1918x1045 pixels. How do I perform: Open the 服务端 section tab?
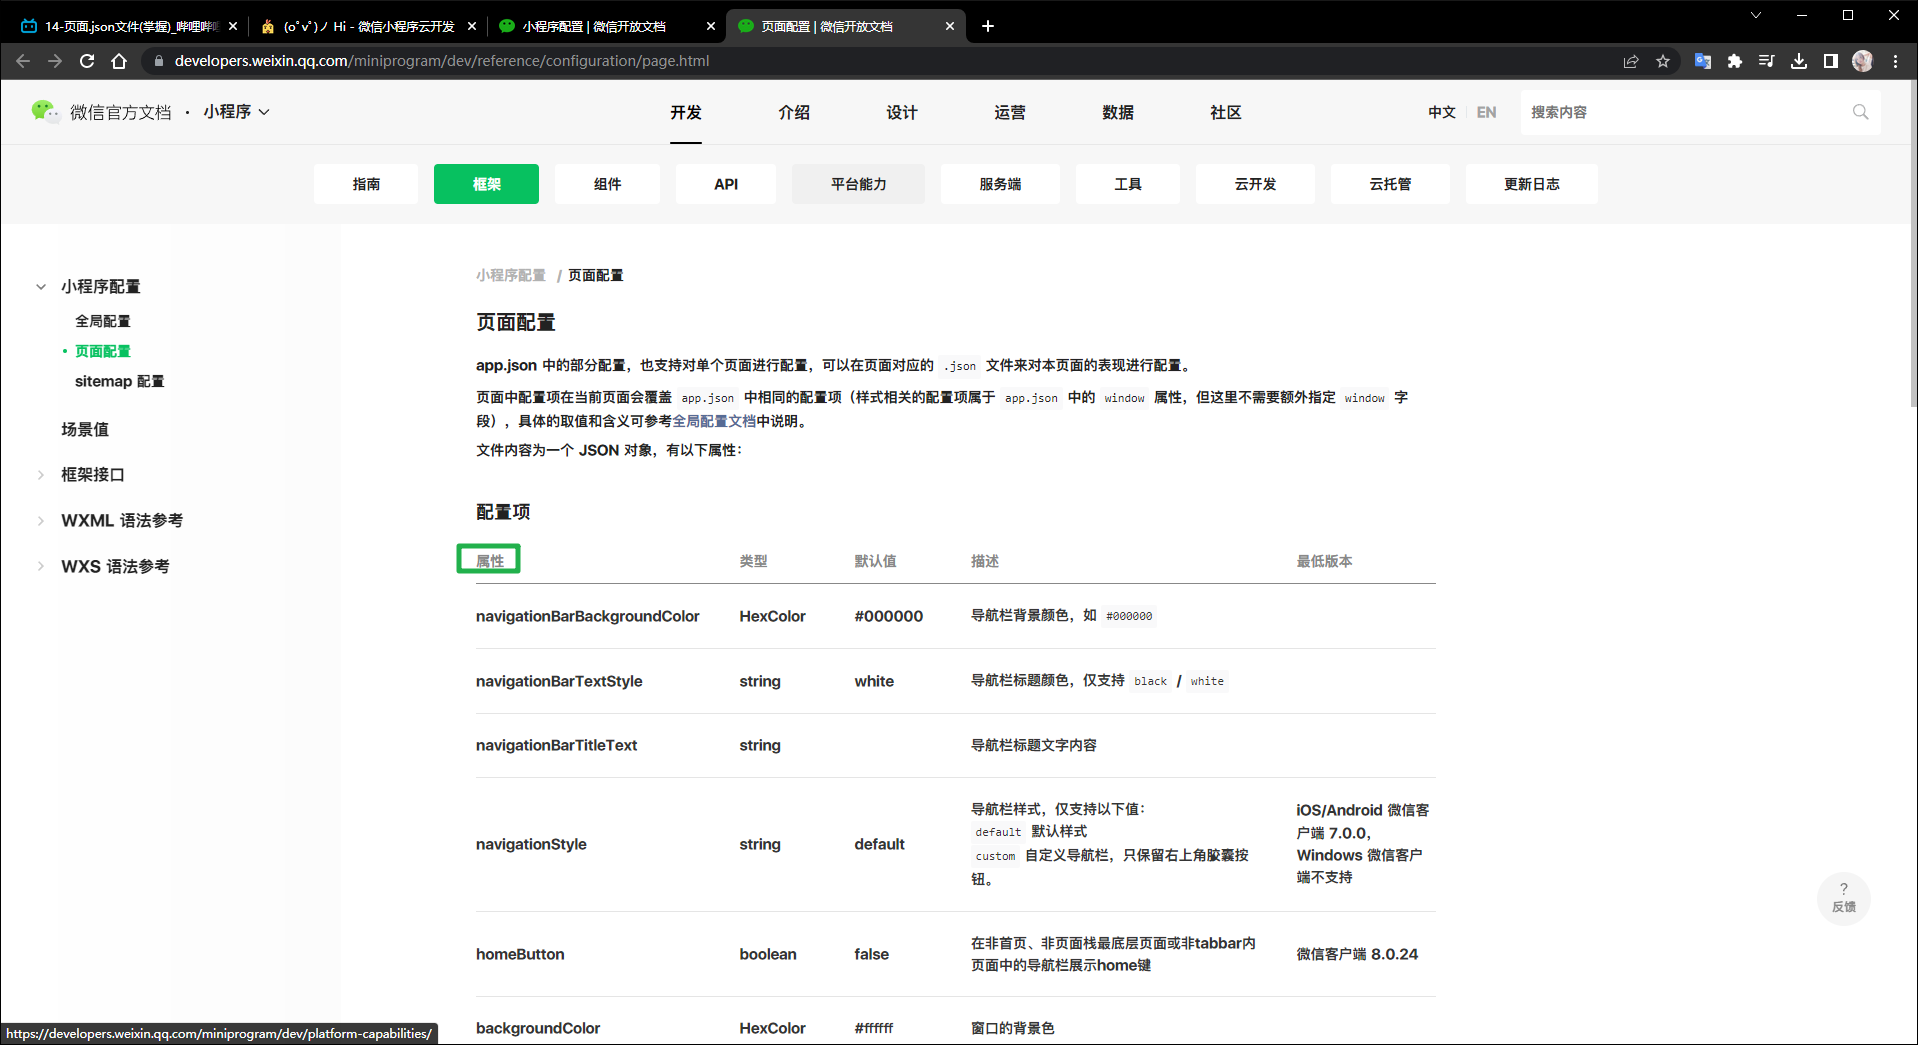(x=1000, y=184)
